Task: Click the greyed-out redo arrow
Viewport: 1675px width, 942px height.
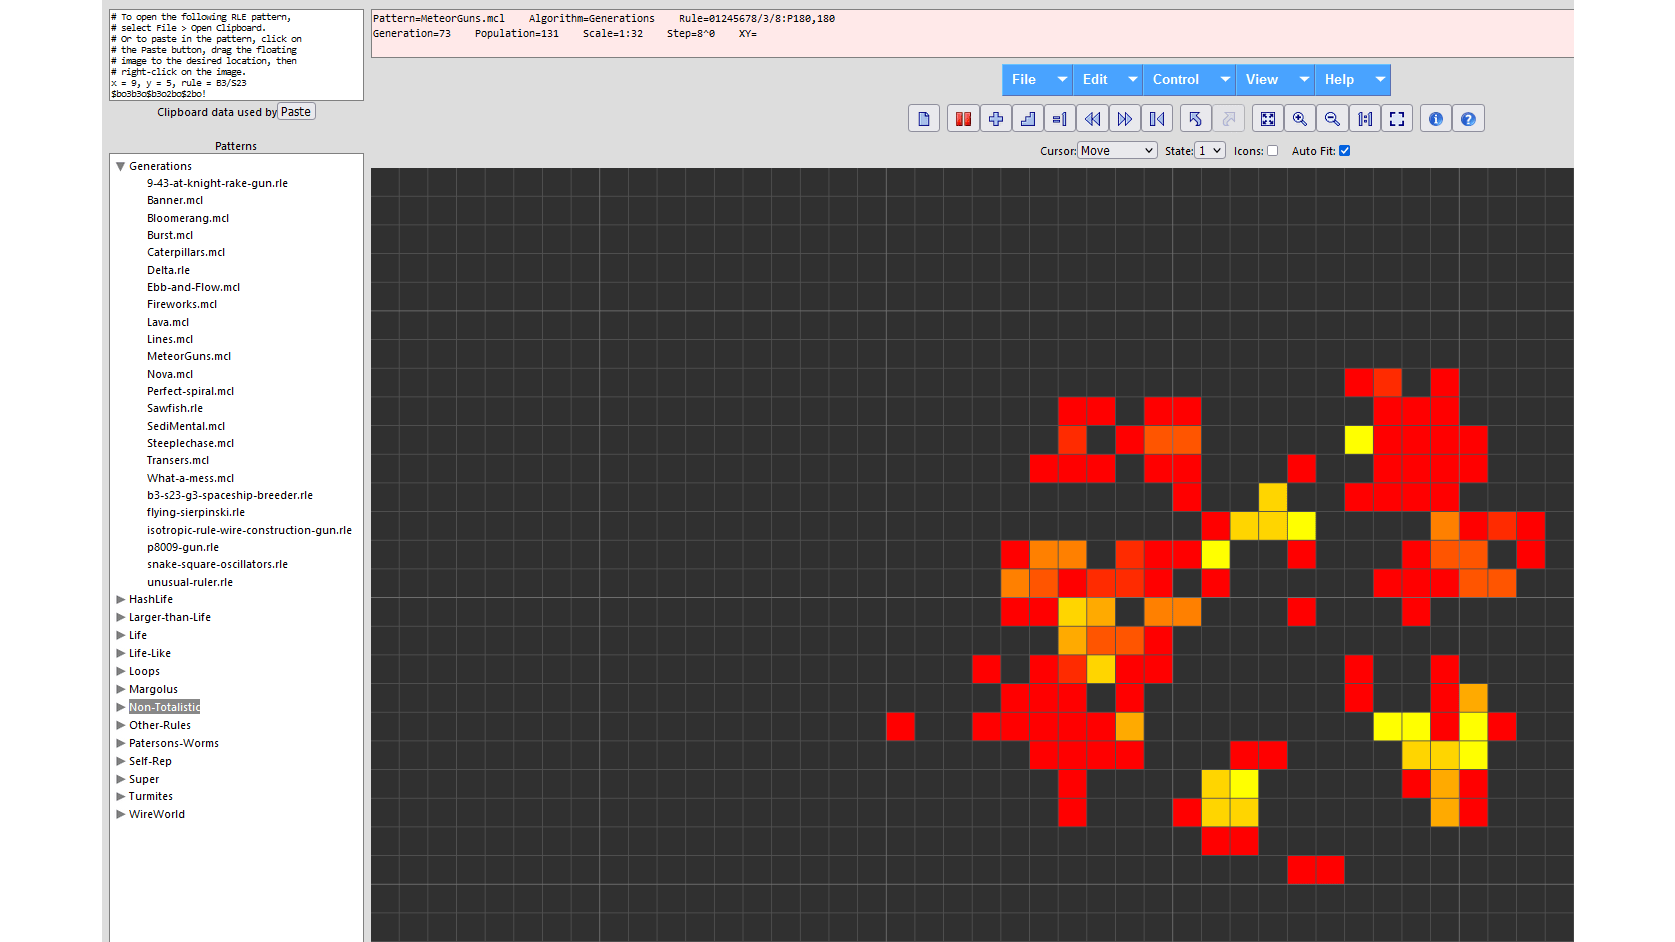Action: tap(1229, 119)
